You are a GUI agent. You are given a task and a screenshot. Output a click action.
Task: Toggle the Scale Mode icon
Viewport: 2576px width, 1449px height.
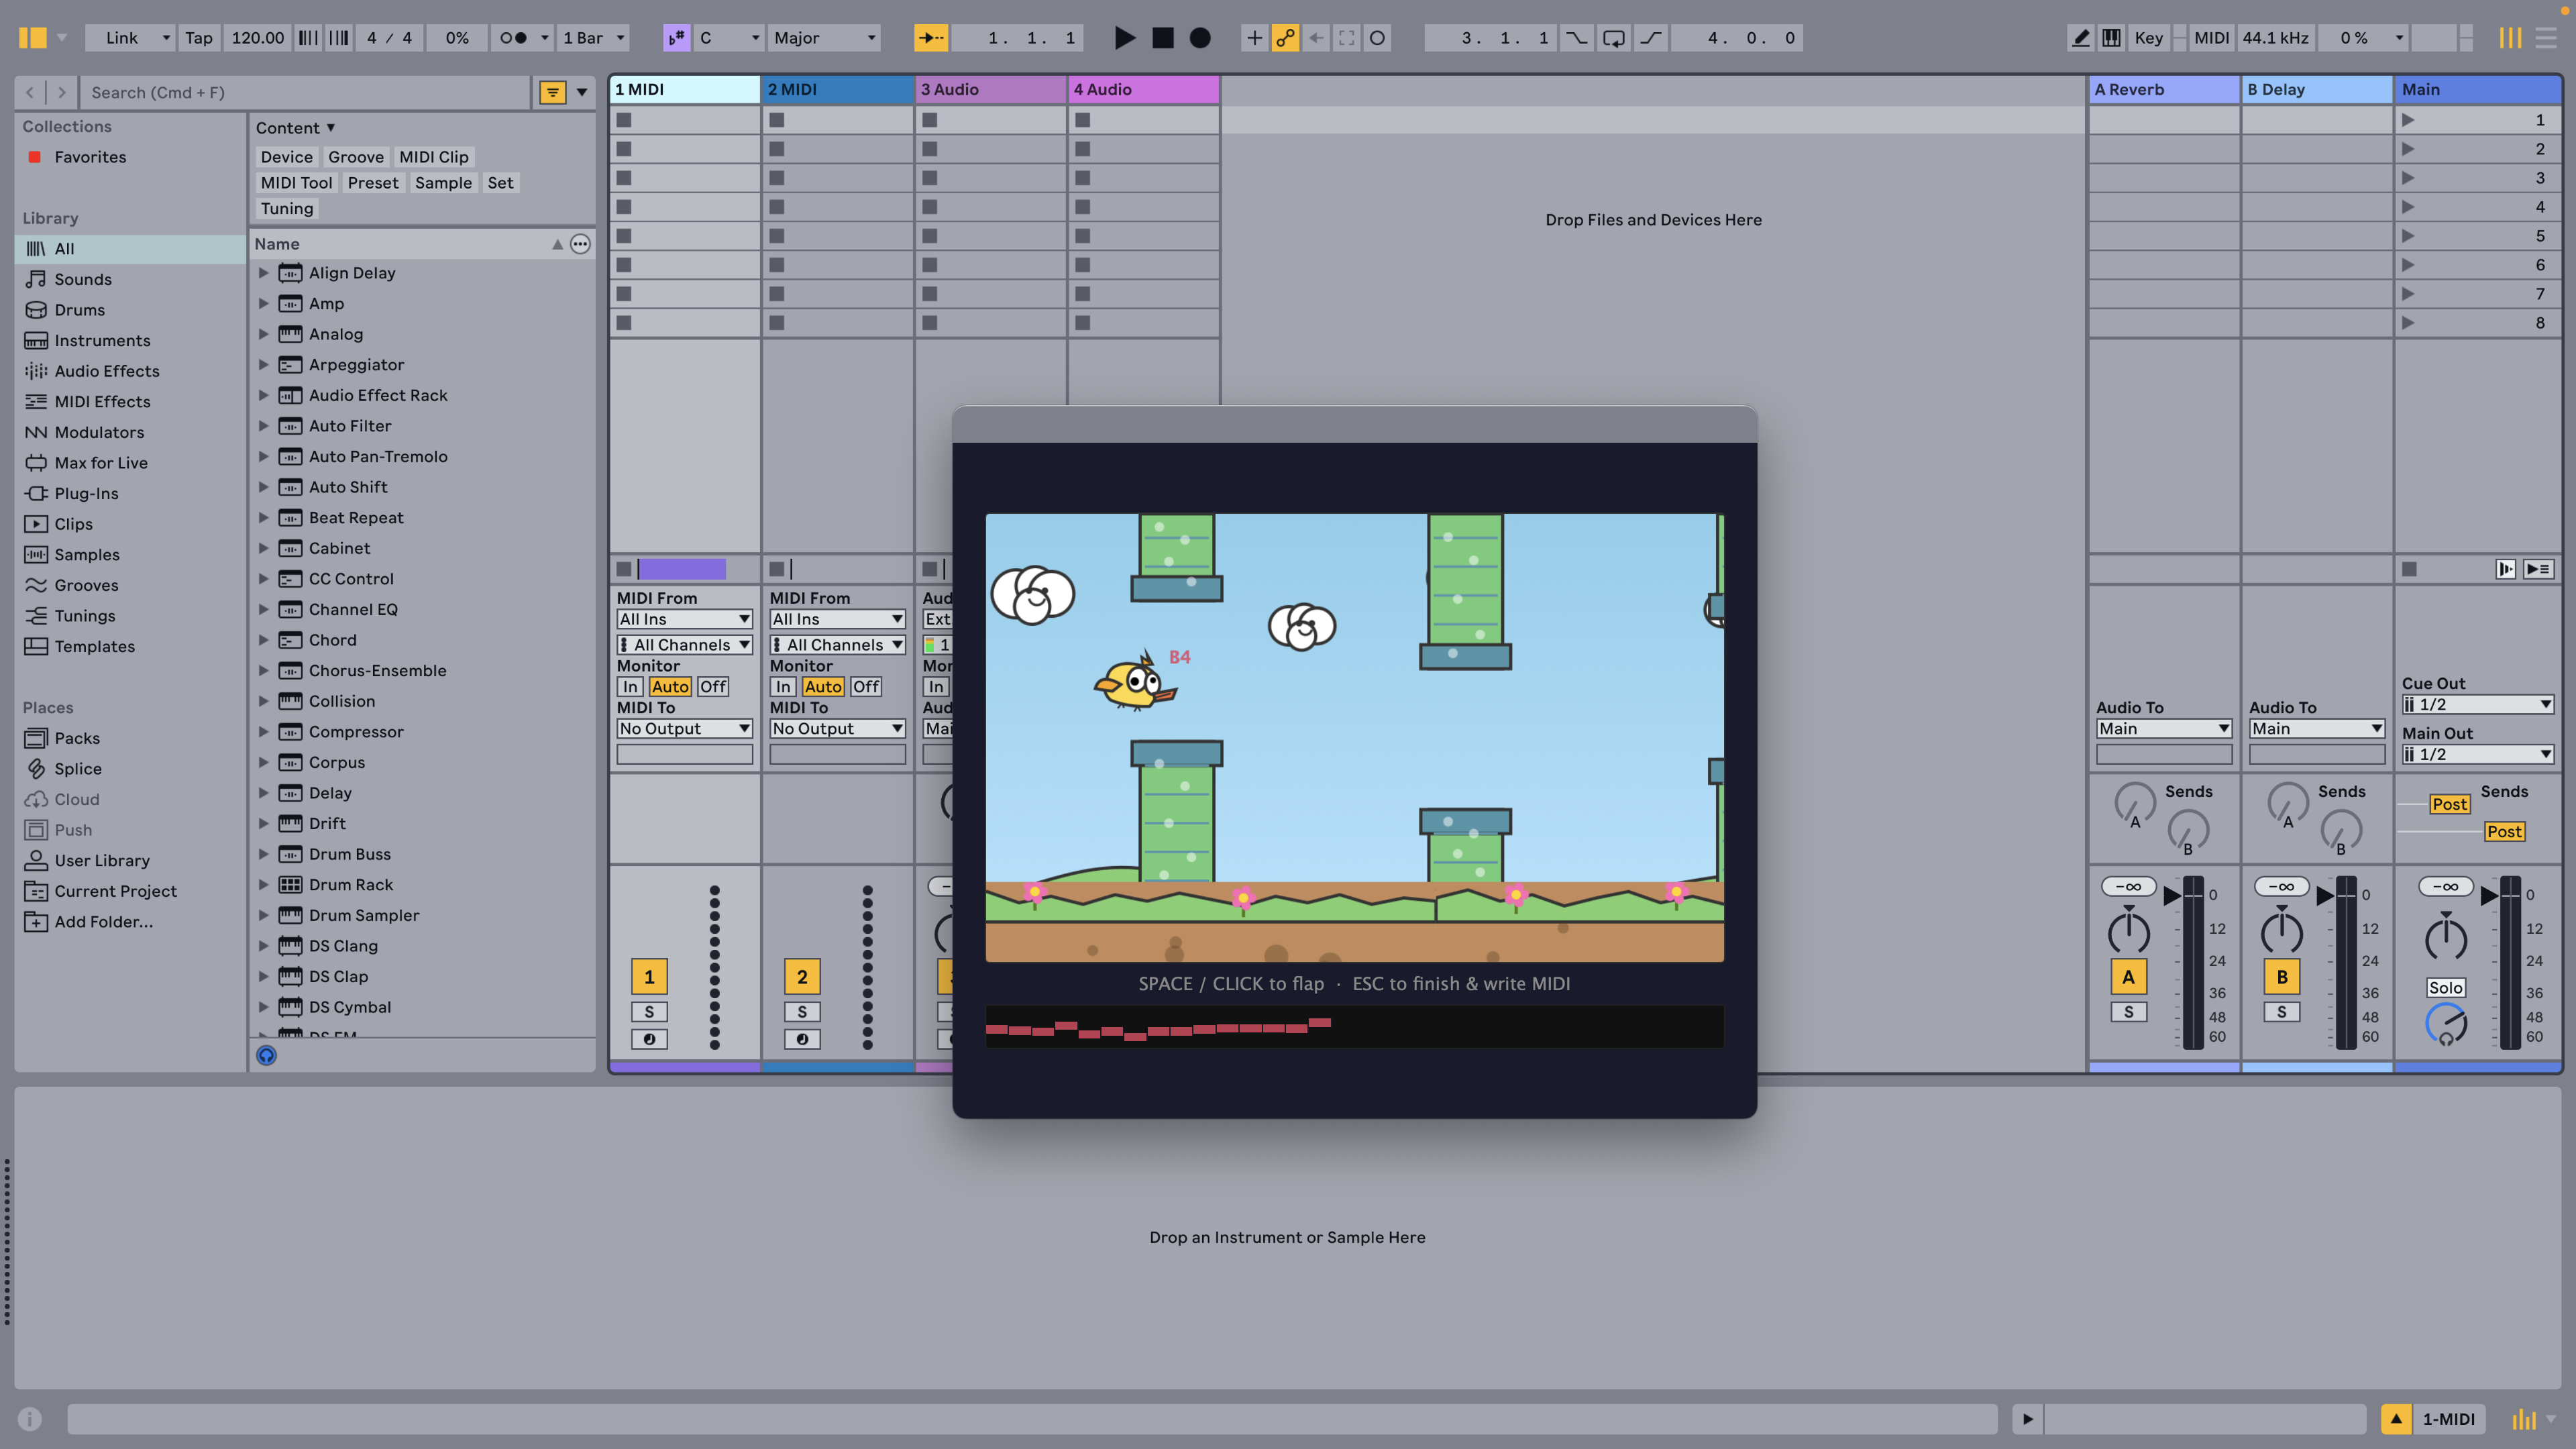tap(677, 38)
